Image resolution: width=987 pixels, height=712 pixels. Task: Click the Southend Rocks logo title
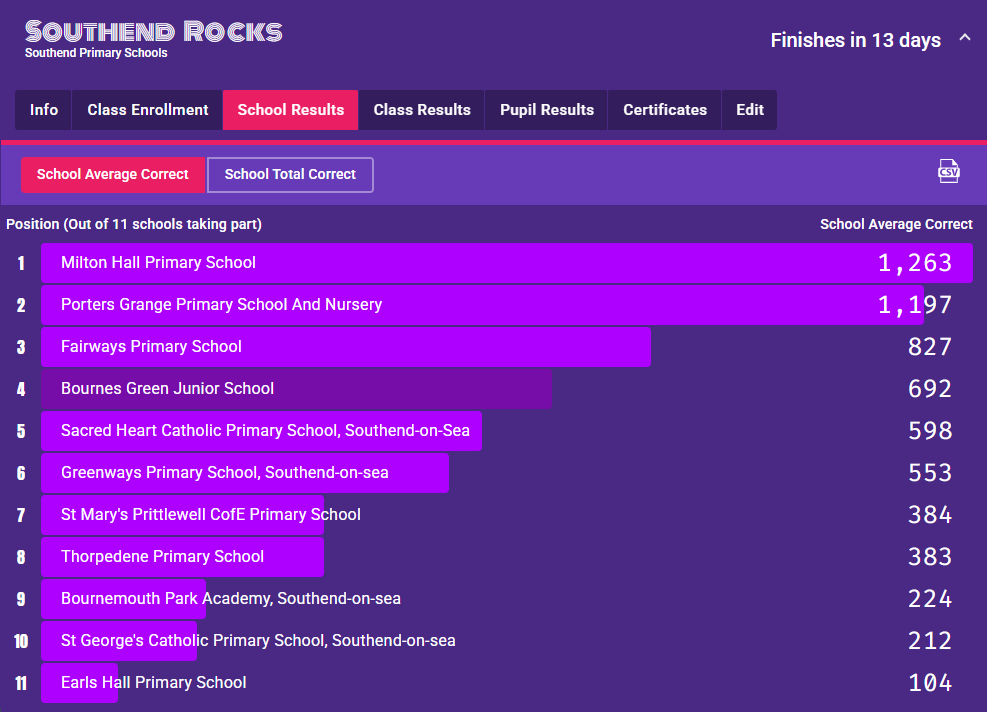point(154,31)
